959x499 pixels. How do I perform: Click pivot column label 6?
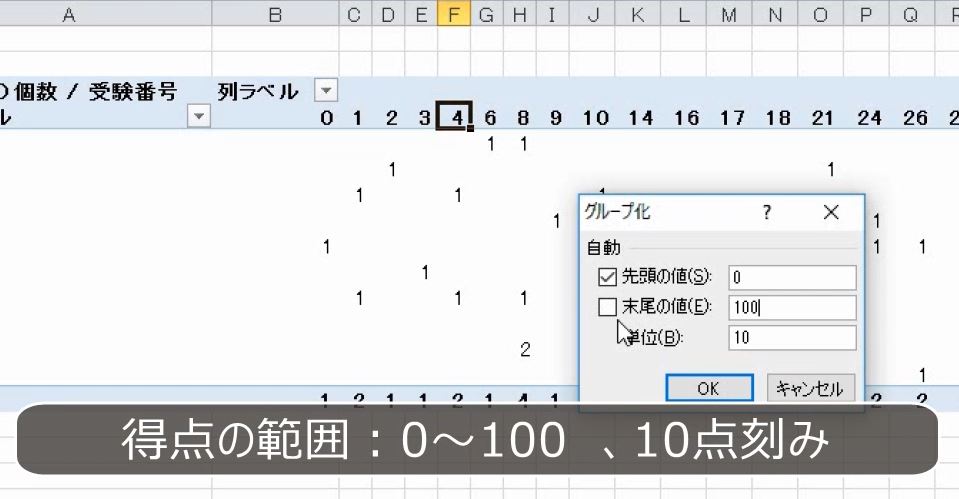pyautogui.click(x=491, y=117)
